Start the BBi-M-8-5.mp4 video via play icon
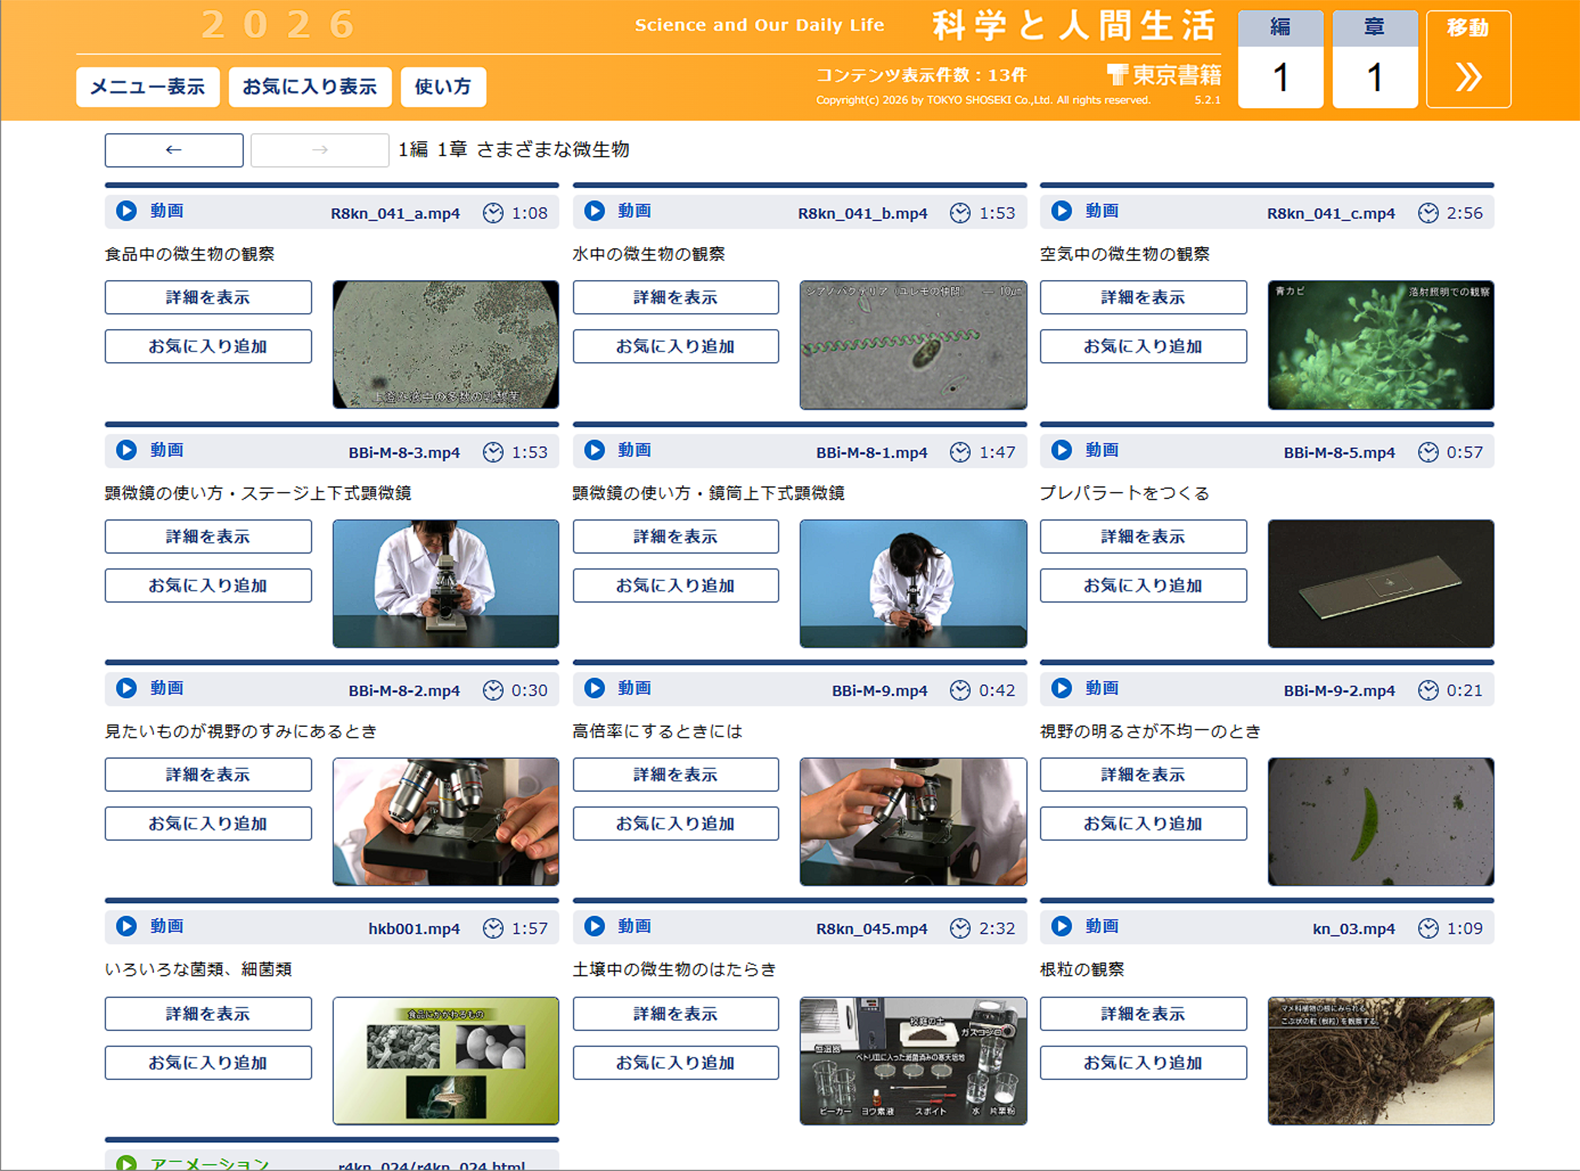Image resolution: width=1580 pixels, height=1171 pixels. point(1061,450)
